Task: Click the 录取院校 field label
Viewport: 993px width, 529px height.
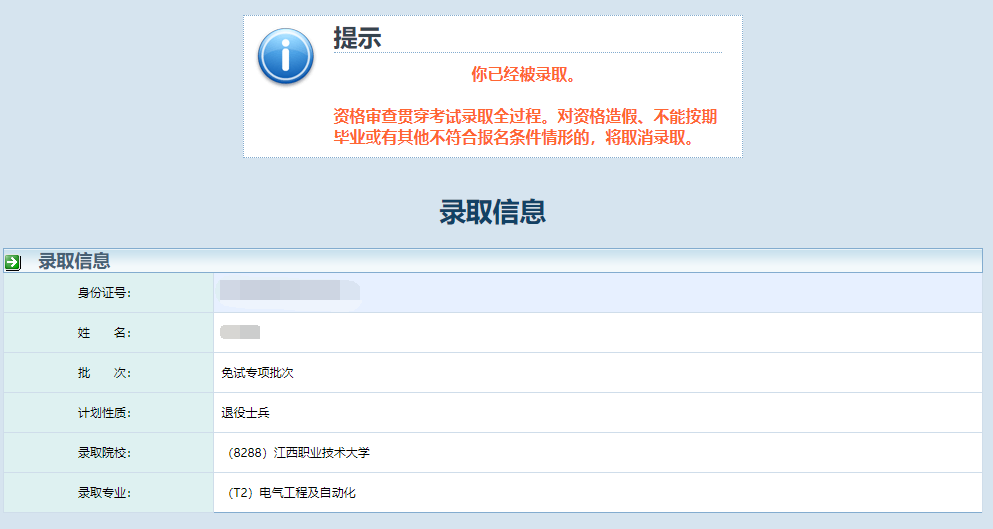Action: point(105,453)
